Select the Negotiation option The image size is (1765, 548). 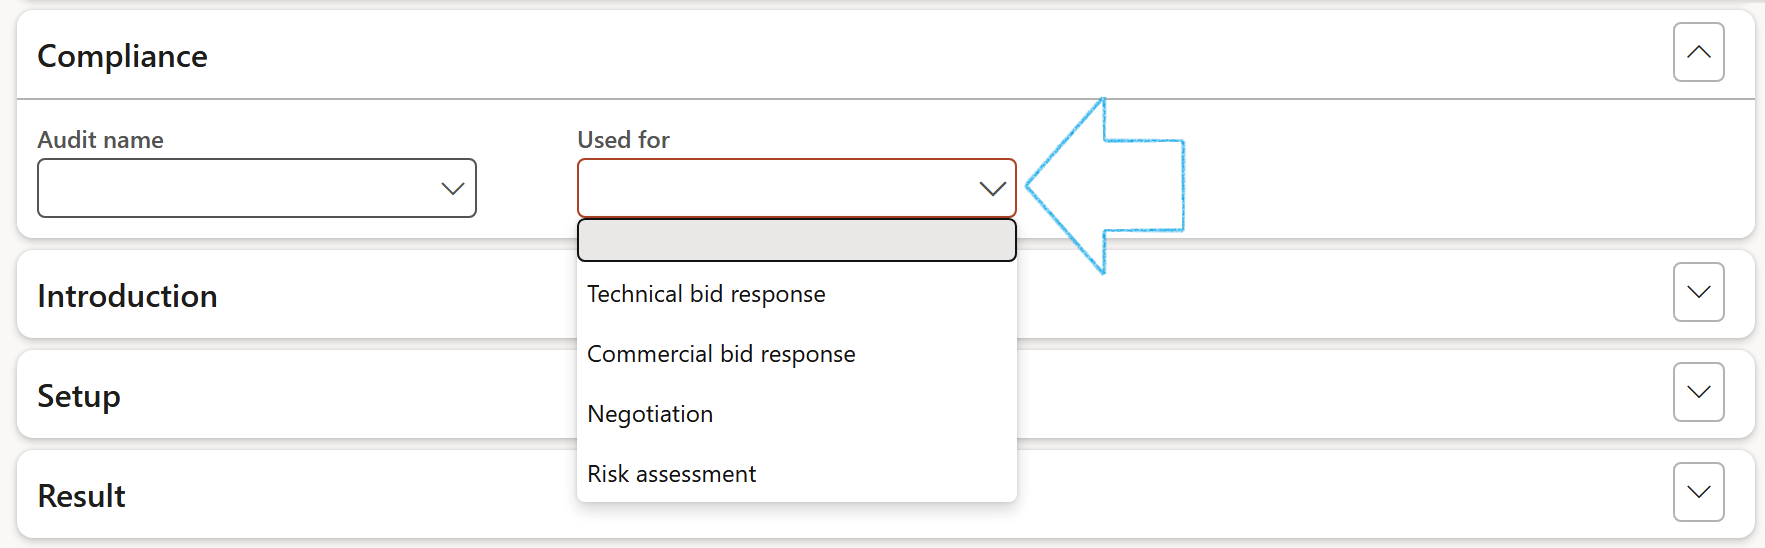pos(650,414)
